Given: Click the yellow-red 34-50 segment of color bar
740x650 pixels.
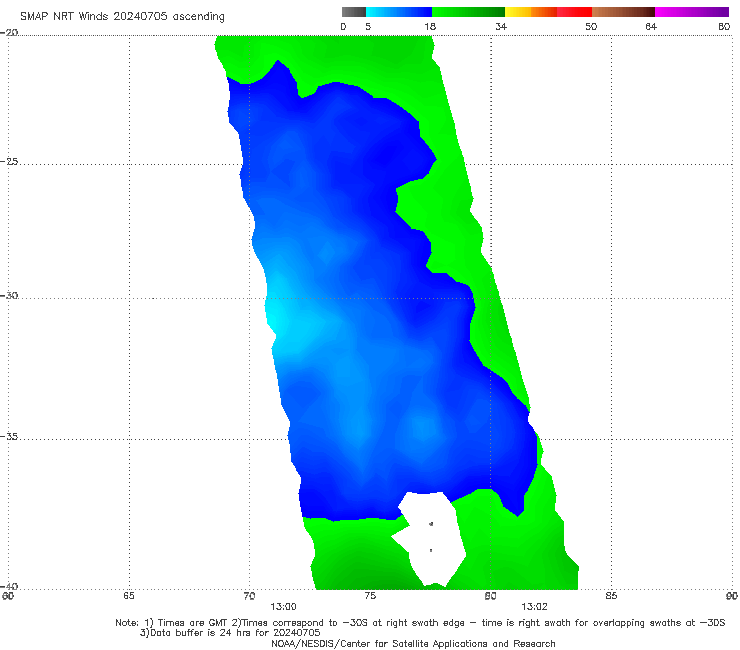Looking at the screenshot, I should click(548, 12).
